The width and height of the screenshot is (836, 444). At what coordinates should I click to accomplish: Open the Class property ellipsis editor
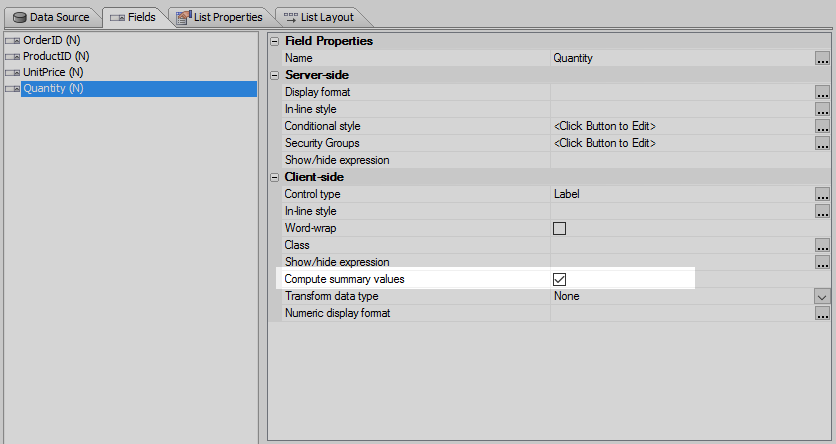822,245
